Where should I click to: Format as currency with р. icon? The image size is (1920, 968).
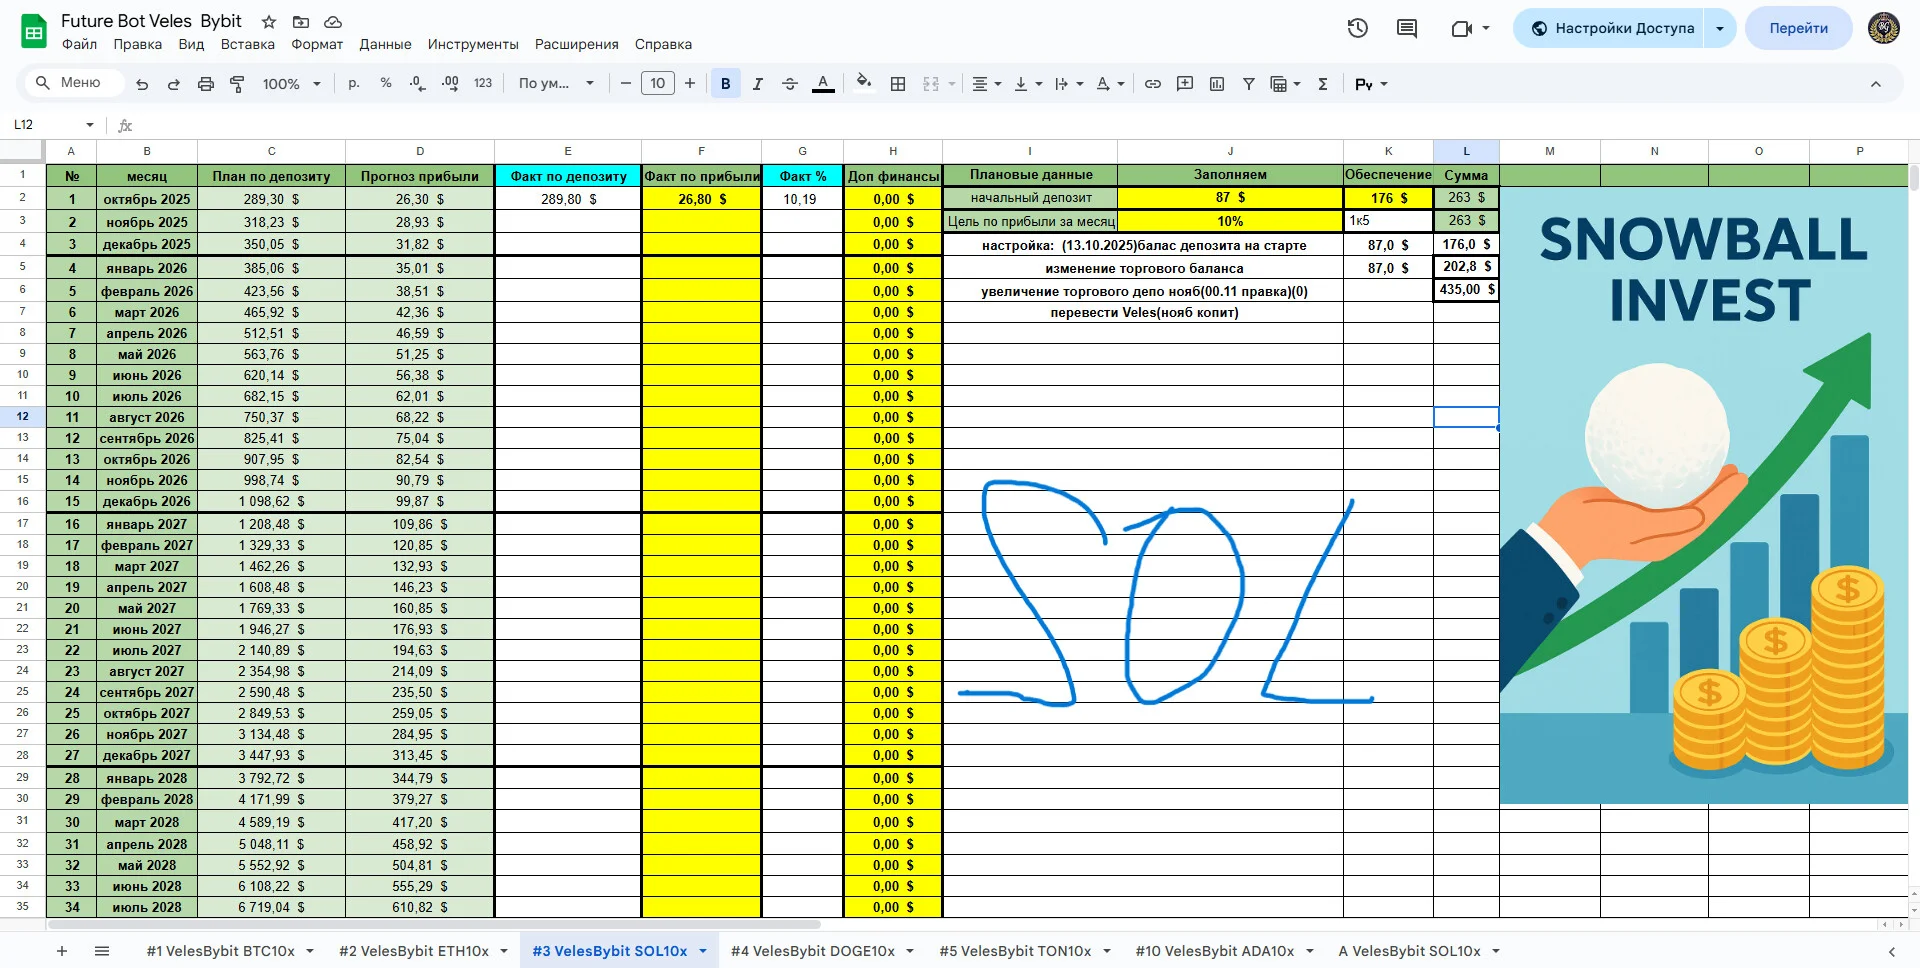click(x=354, y=84)
